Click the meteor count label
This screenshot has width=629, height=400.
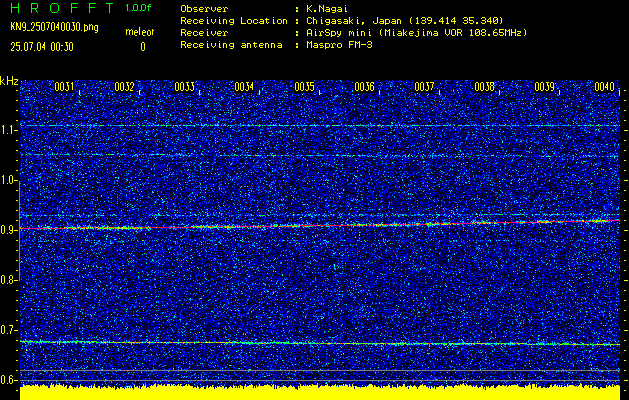point(140,32)
